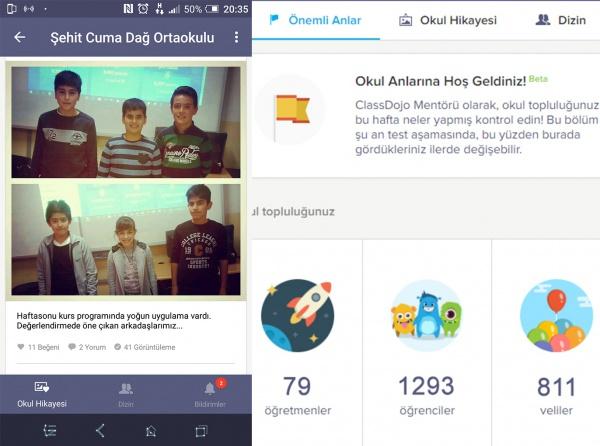
Task: Open the 2 Yorum comments
Action: coord(87,347)
